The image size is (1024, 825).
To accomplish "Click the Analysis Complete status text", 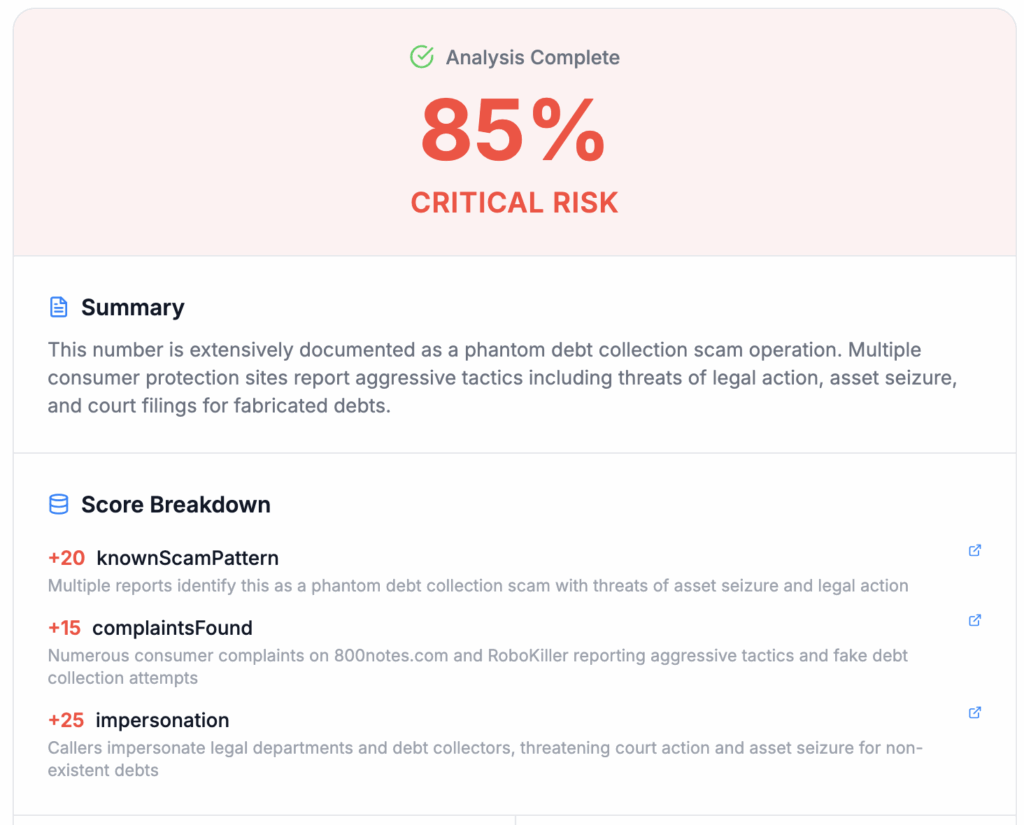I will [x=532, y=58].
